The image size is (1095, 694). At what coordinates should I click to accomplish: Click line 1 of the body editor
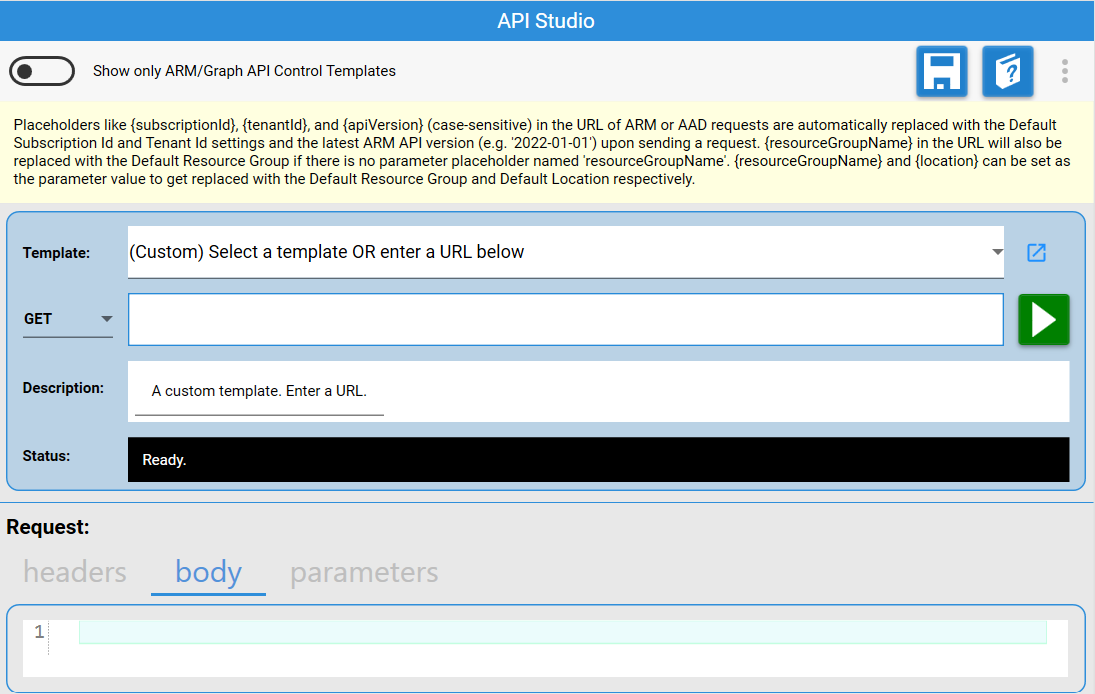click(x=562, y=632)
